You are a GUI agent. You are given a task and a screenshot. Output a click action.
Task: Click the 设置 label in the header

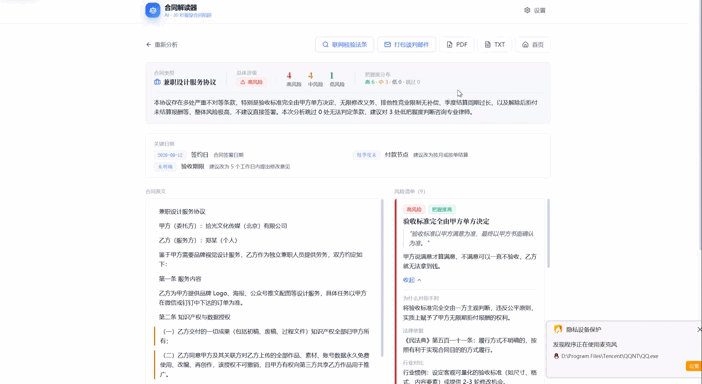tap(539, 10)
